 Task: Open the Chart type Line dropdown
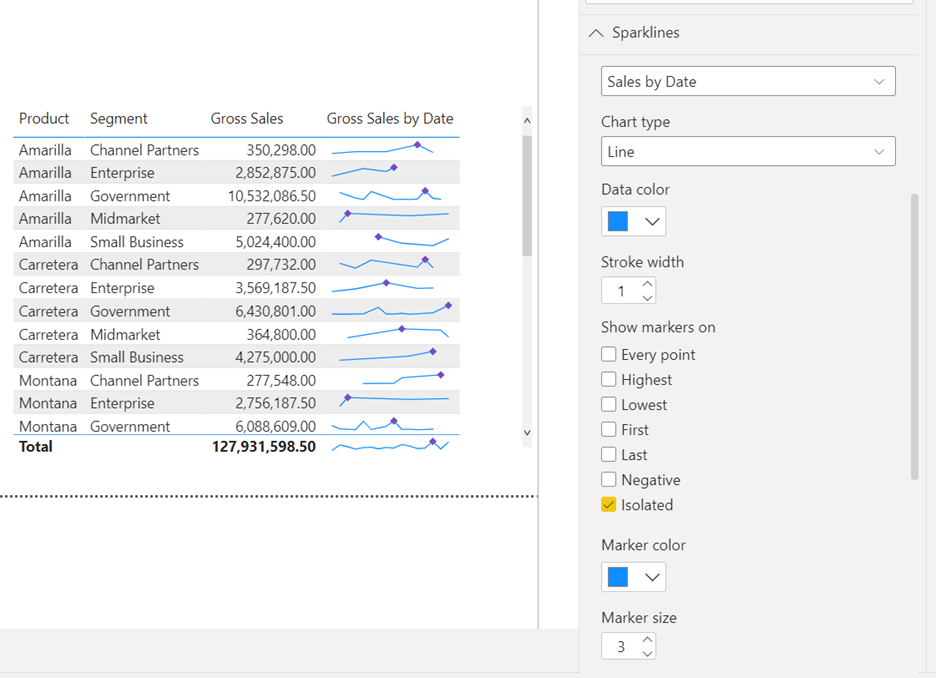pos(748,152)
